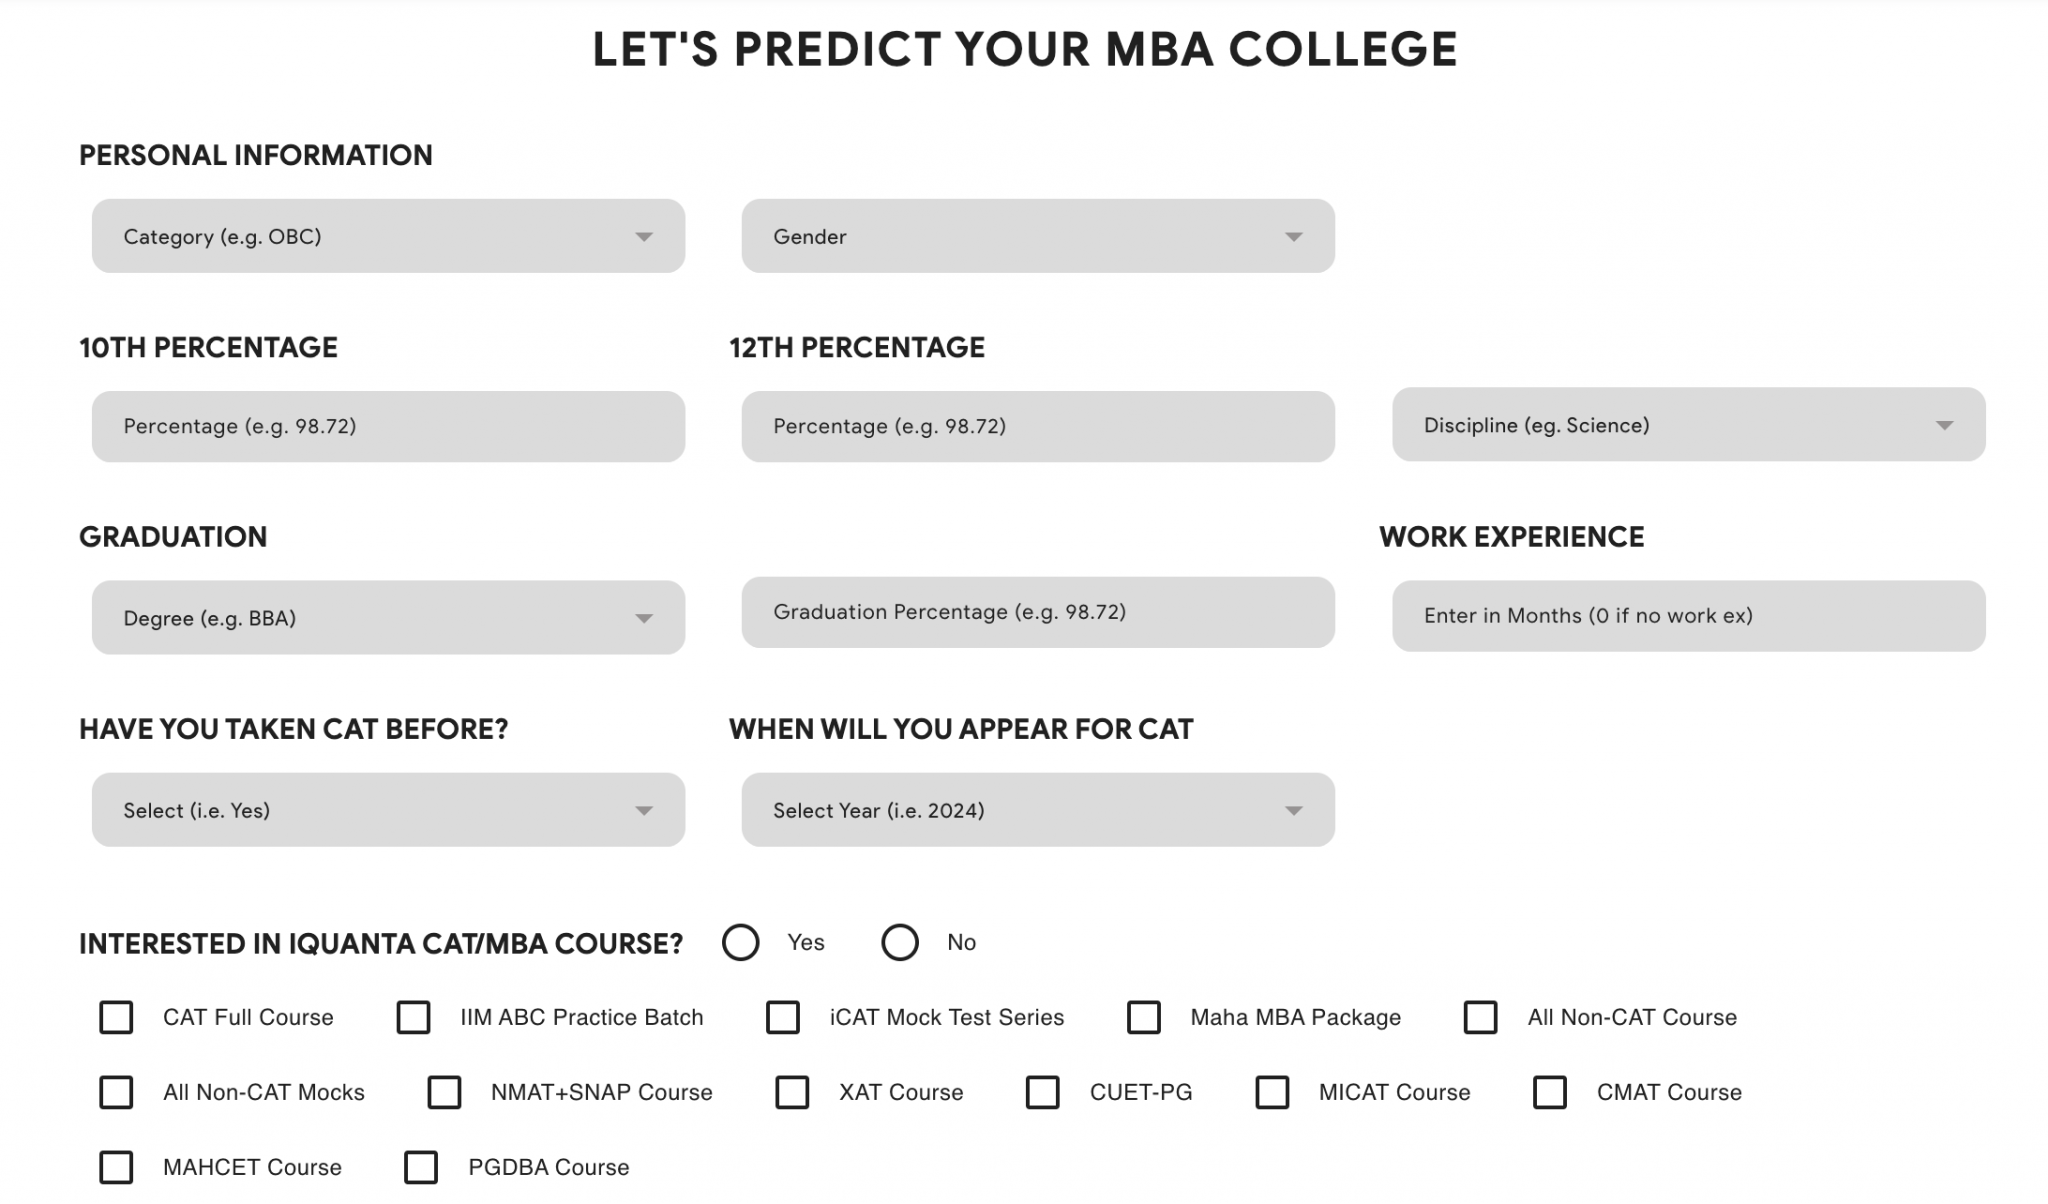Enable the CAT Full Course checkbox

pyautogui.click(x=115, y=1018)
